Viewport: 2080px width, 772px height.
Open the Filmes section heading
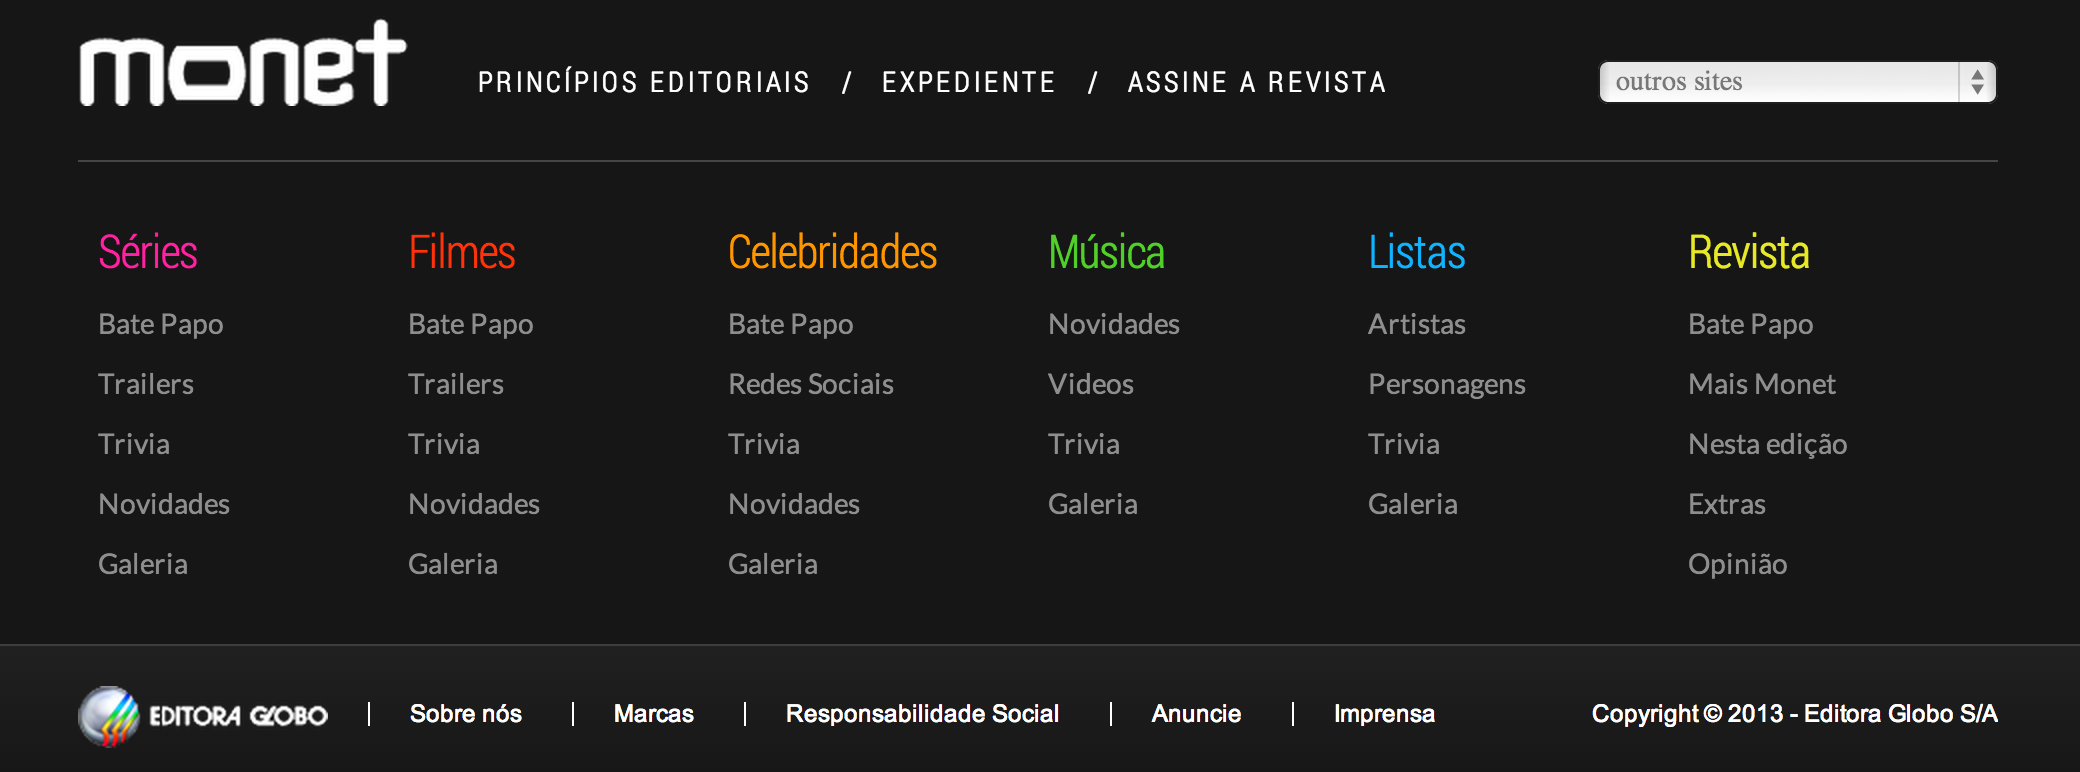pyautogui.click(x=461, y=252)
